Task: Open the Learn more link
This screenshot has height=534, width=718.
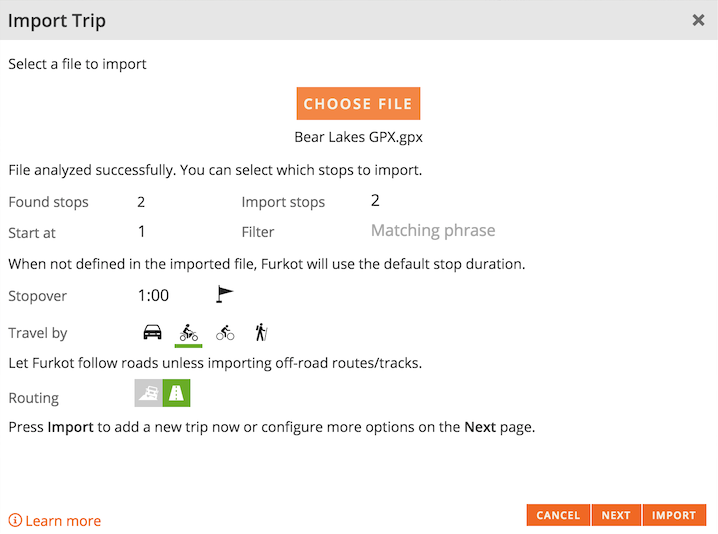Action: 63,520
